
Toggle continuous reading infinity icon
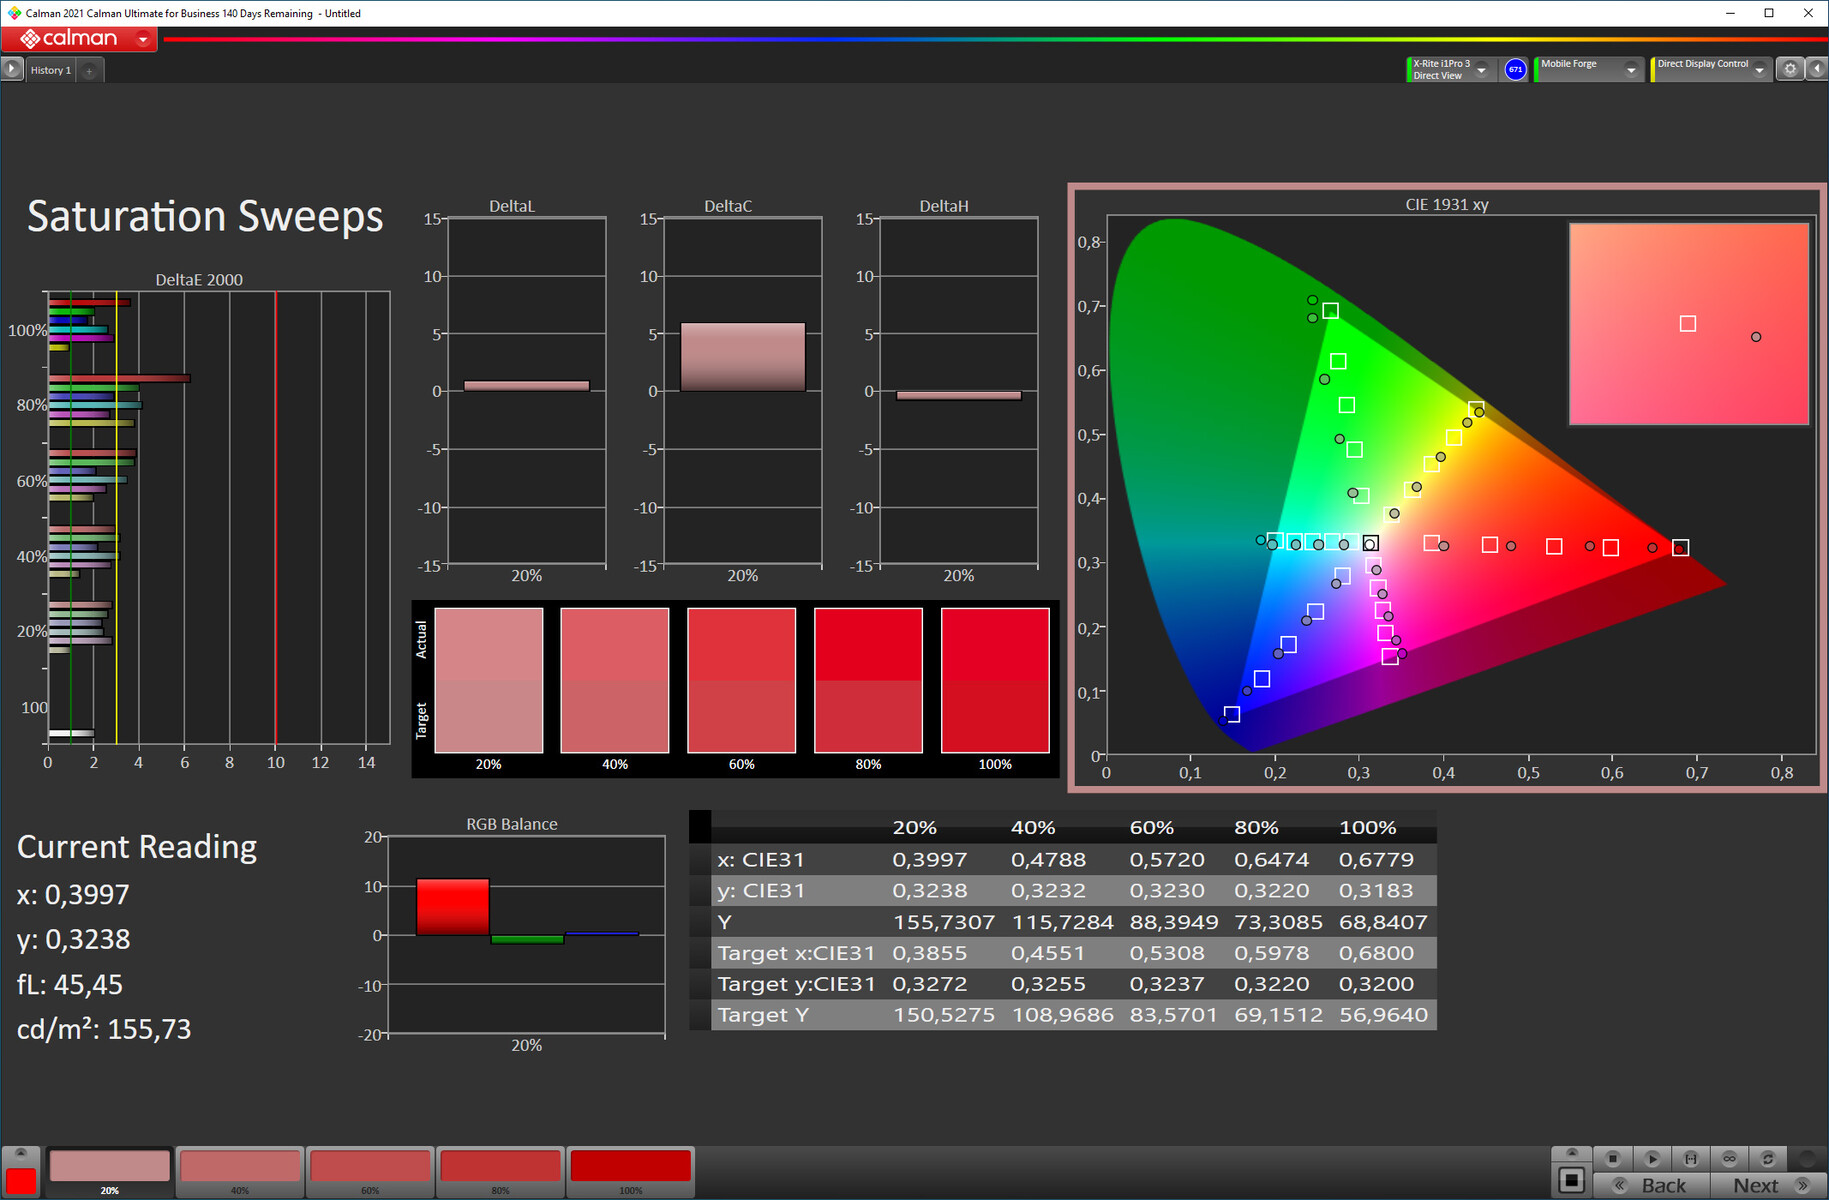1729,1158
